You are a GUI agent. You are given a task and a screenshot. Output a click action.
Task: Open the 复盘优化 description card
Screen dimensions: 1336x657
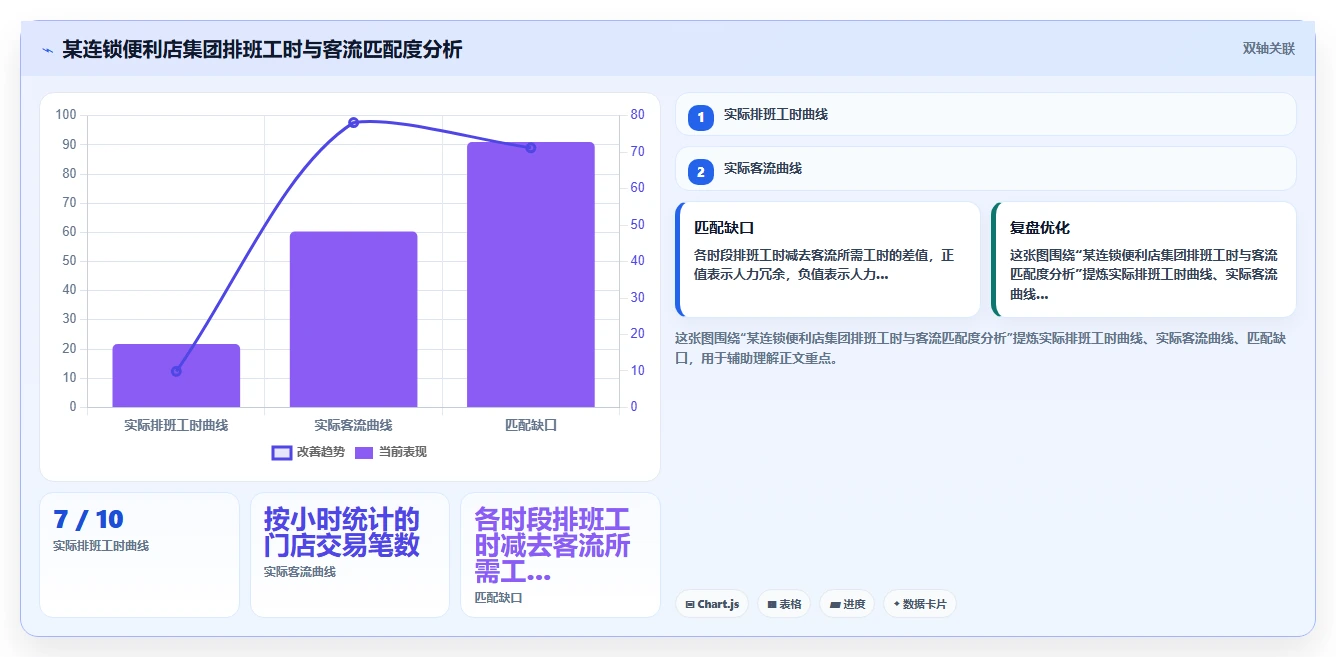coord(1144,260)
